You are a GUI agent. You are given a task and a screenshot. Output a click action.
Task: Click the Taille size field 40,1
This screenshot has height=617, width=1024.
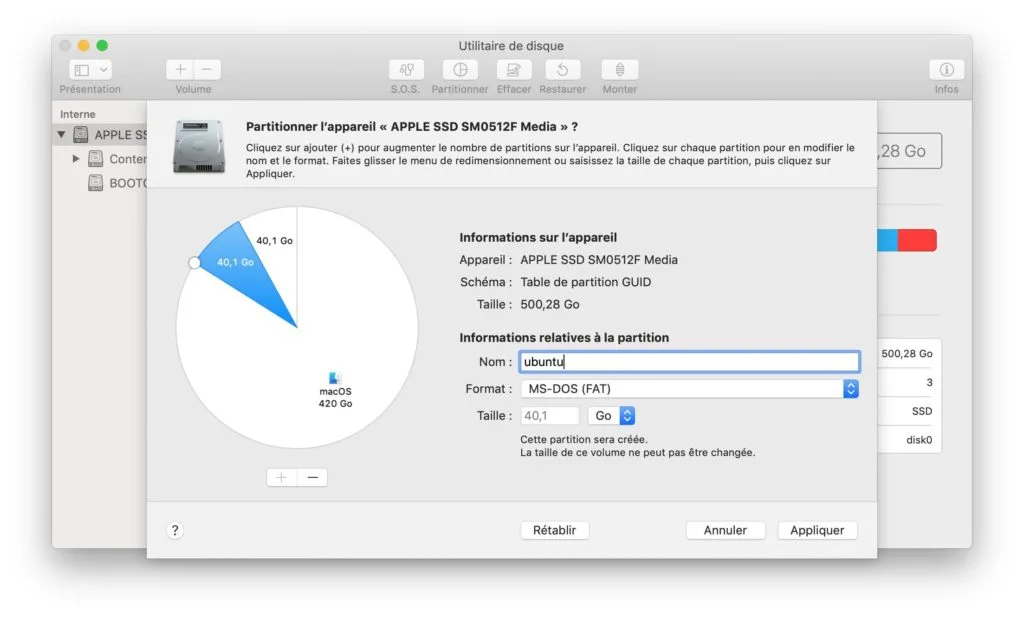[549, 416]
